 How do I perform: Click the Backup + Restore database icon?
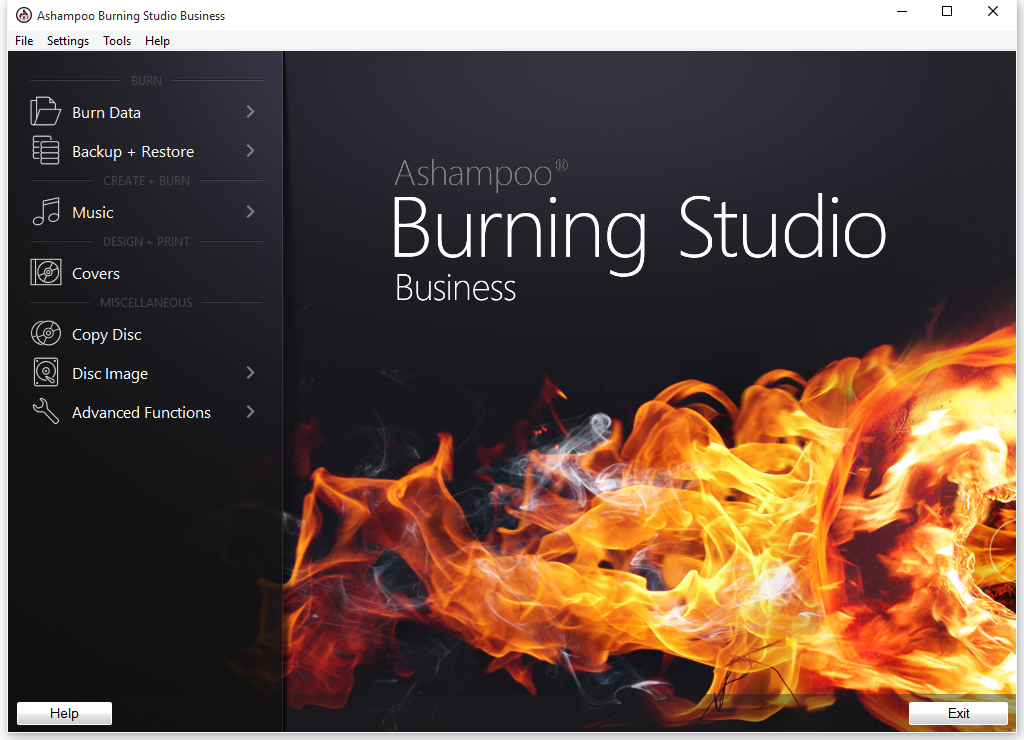point(46,150)
